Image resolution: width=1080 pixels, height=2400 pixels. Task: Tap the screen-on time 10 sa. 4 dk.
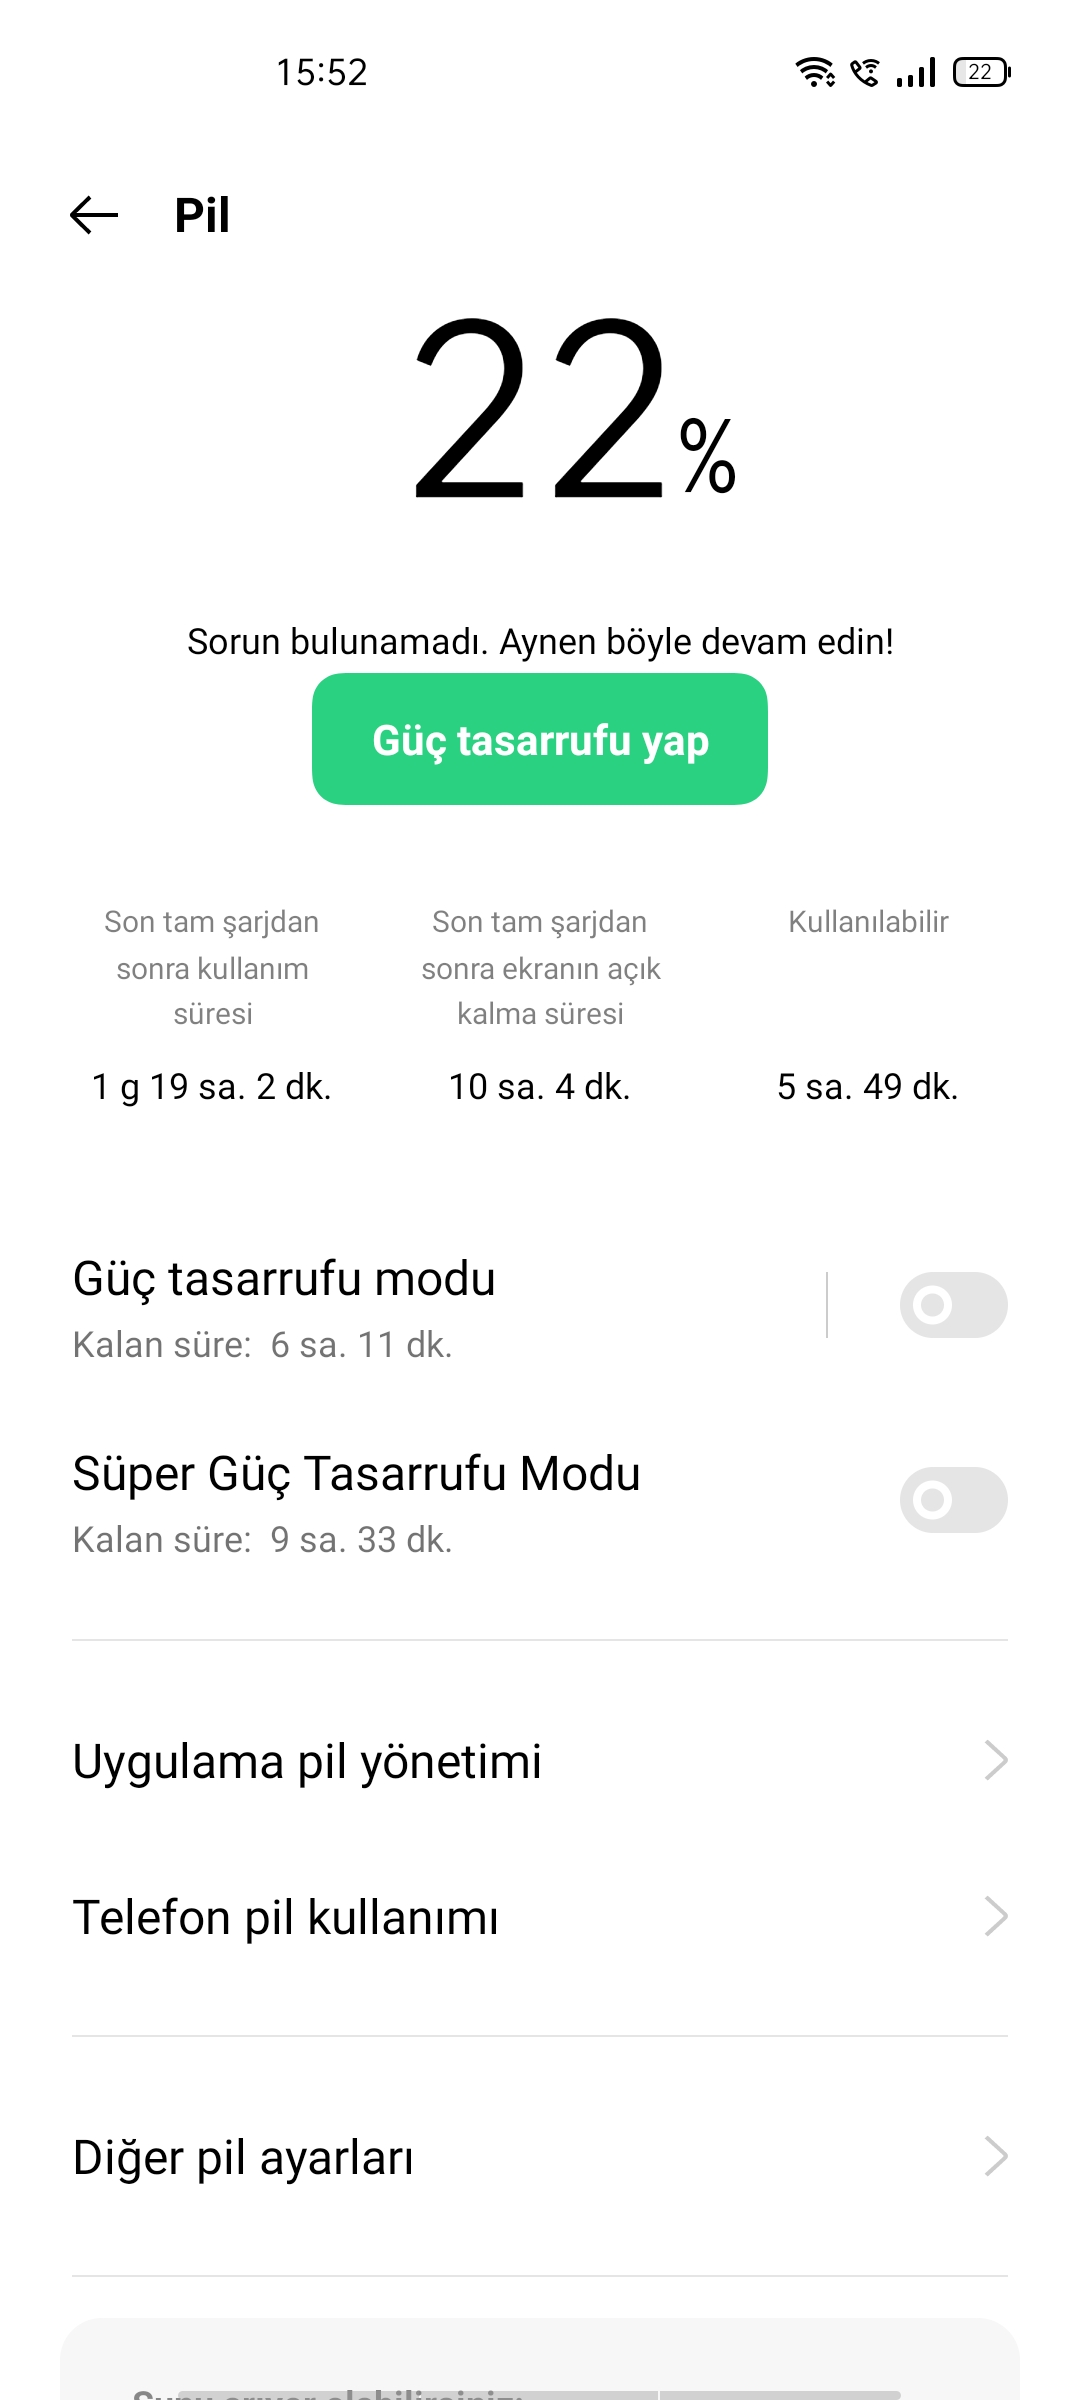tap(540, 1087)
